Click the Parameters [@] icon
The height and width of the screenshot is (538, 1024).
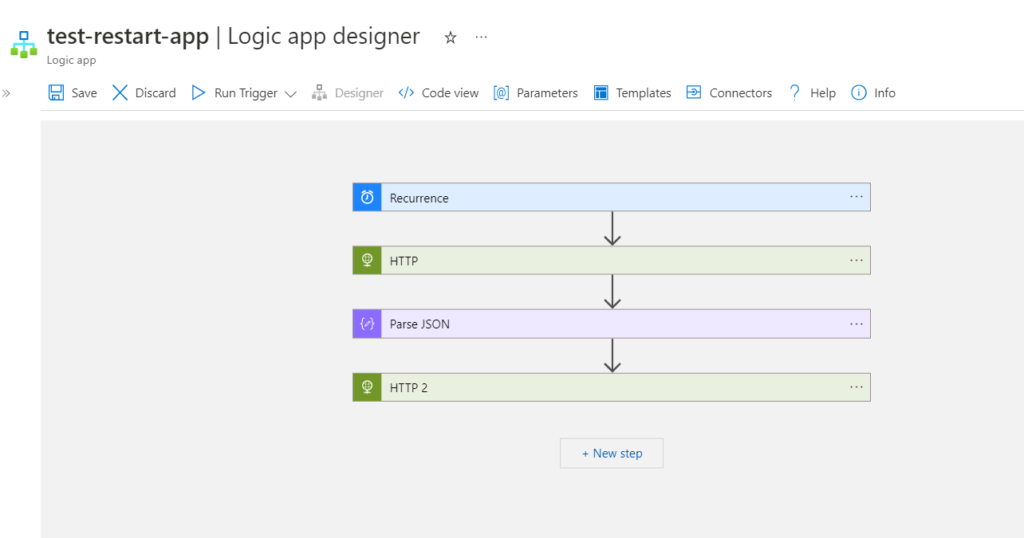[x=501, y=93]
